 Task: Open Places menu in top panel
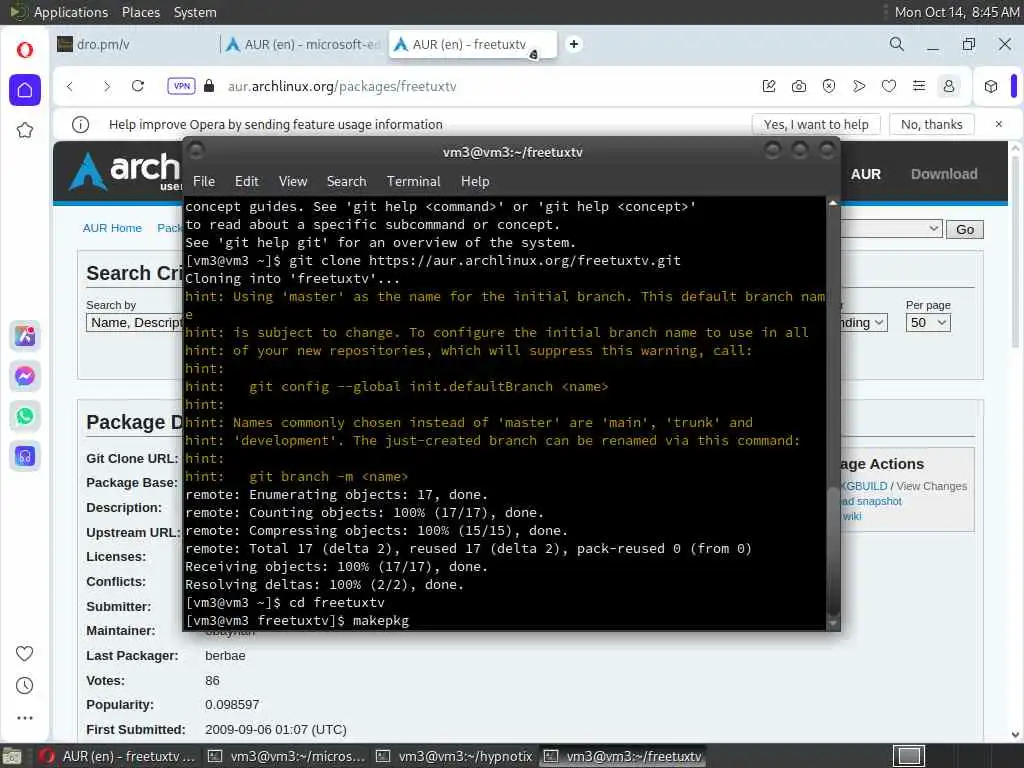click(140, 12)
